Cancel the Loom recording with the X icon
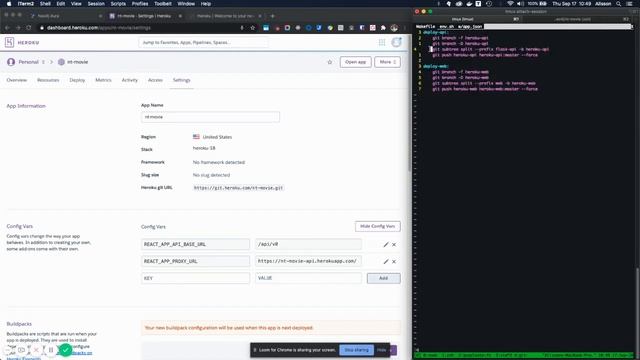 tap(36, 350)
